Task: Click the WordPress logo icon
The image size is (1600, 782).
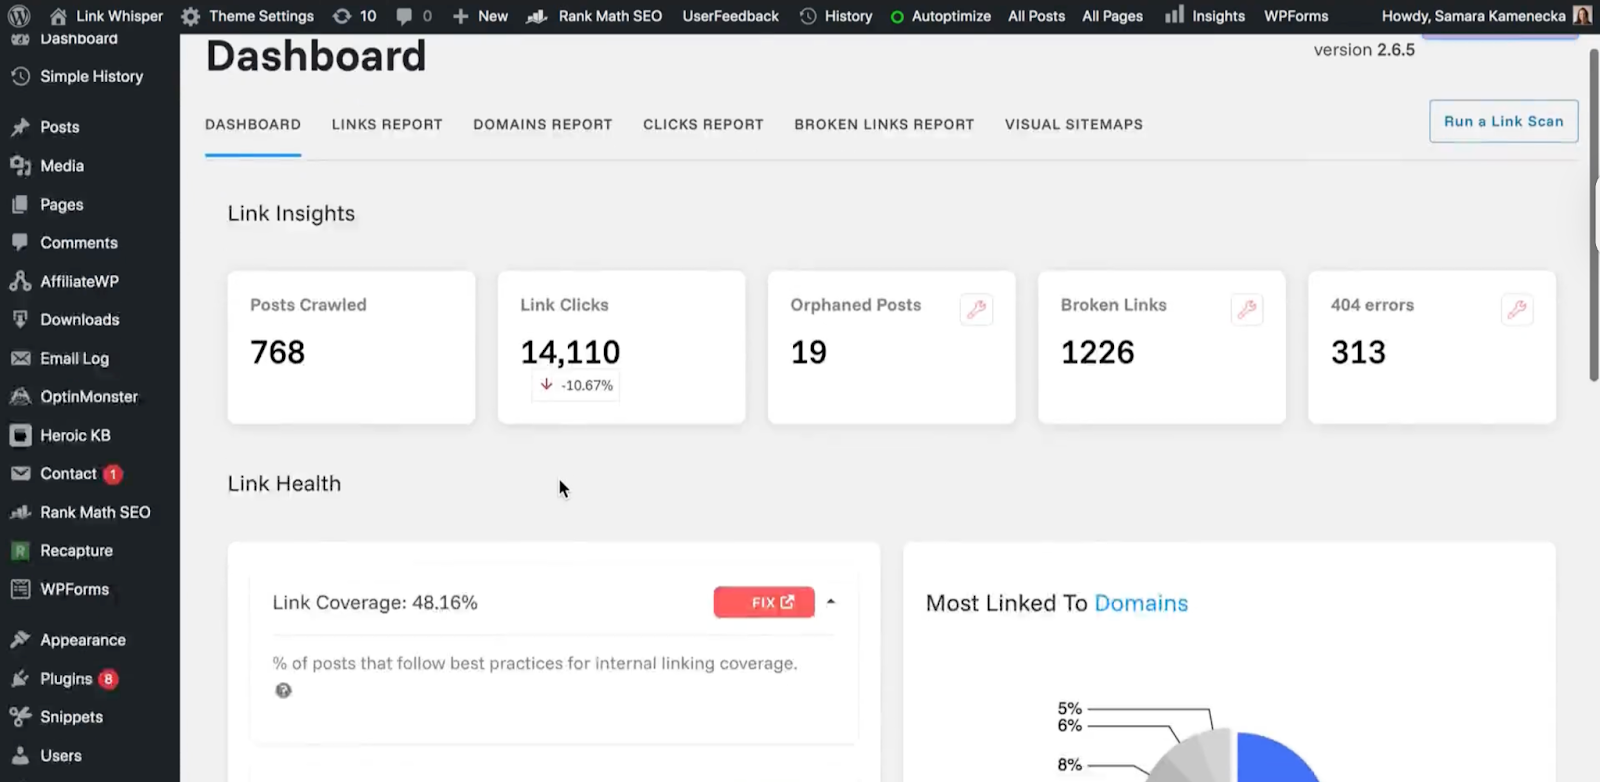Action: (x=19, y=16)
